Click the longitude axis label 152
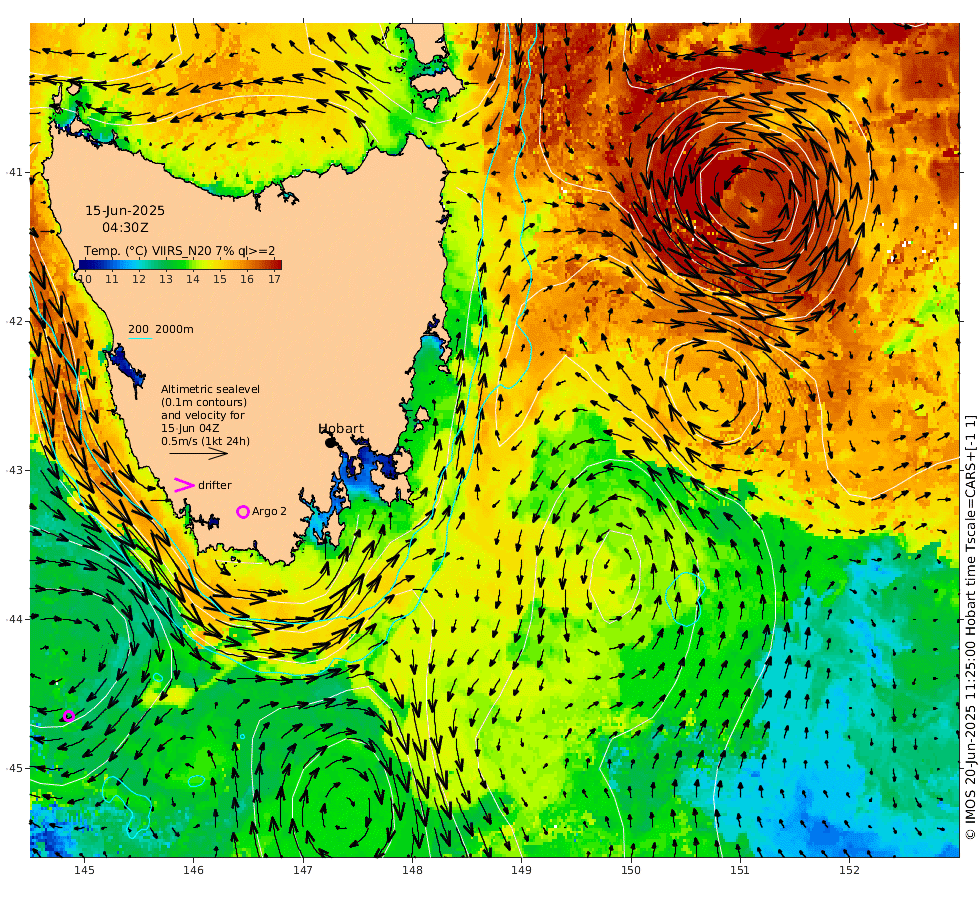Screen dimensions: 980x900 (849, 869)
